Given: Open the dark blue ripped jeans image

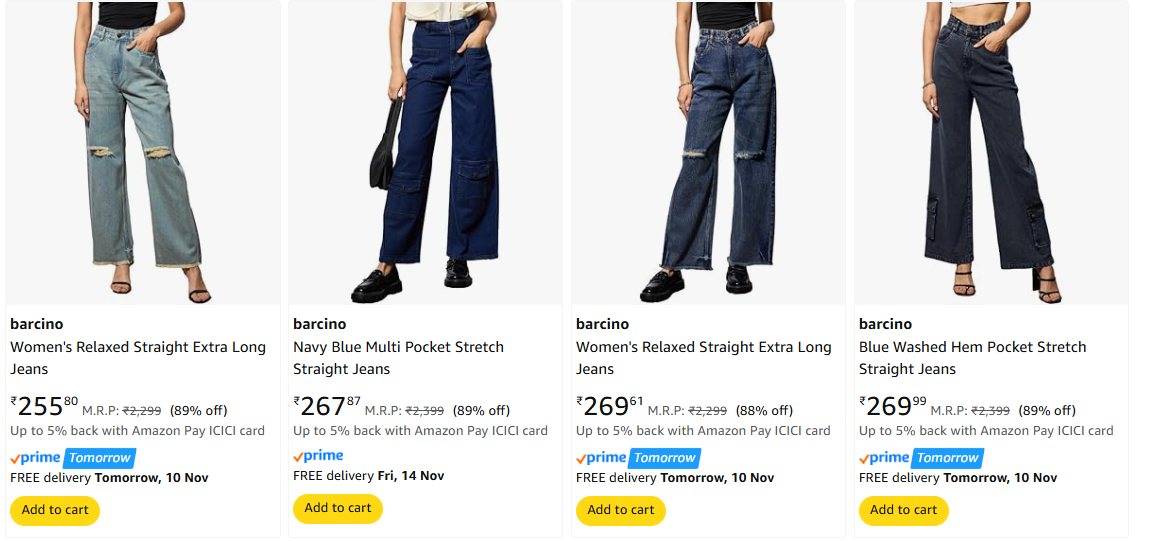Looking at the screenshot, I should [708, 152].
